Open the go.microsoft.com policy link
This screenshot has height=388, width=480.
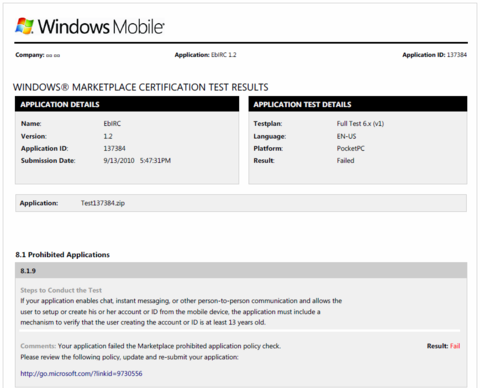pos(81,373)
